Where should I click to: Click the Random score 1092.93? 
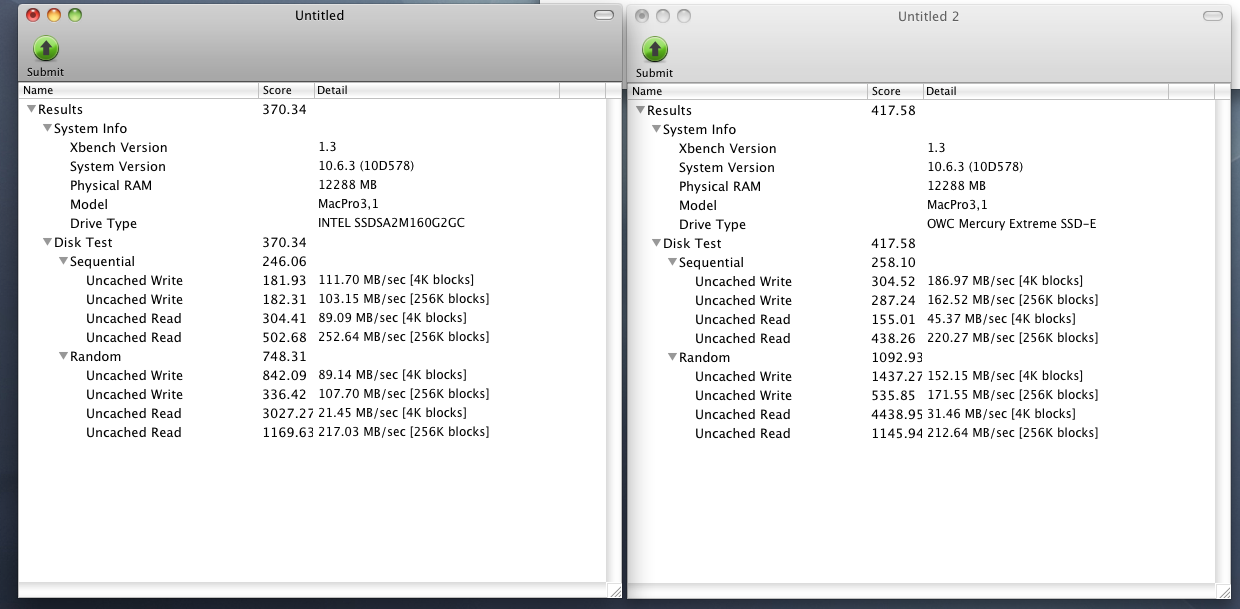(x=897, y=357)
